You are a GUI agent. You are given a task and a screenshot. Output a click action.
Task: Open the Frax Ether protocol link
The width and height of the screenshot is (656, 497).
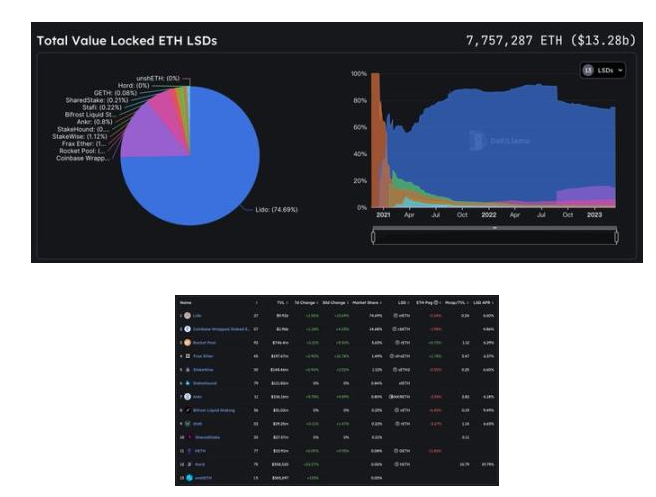(203, 356)
